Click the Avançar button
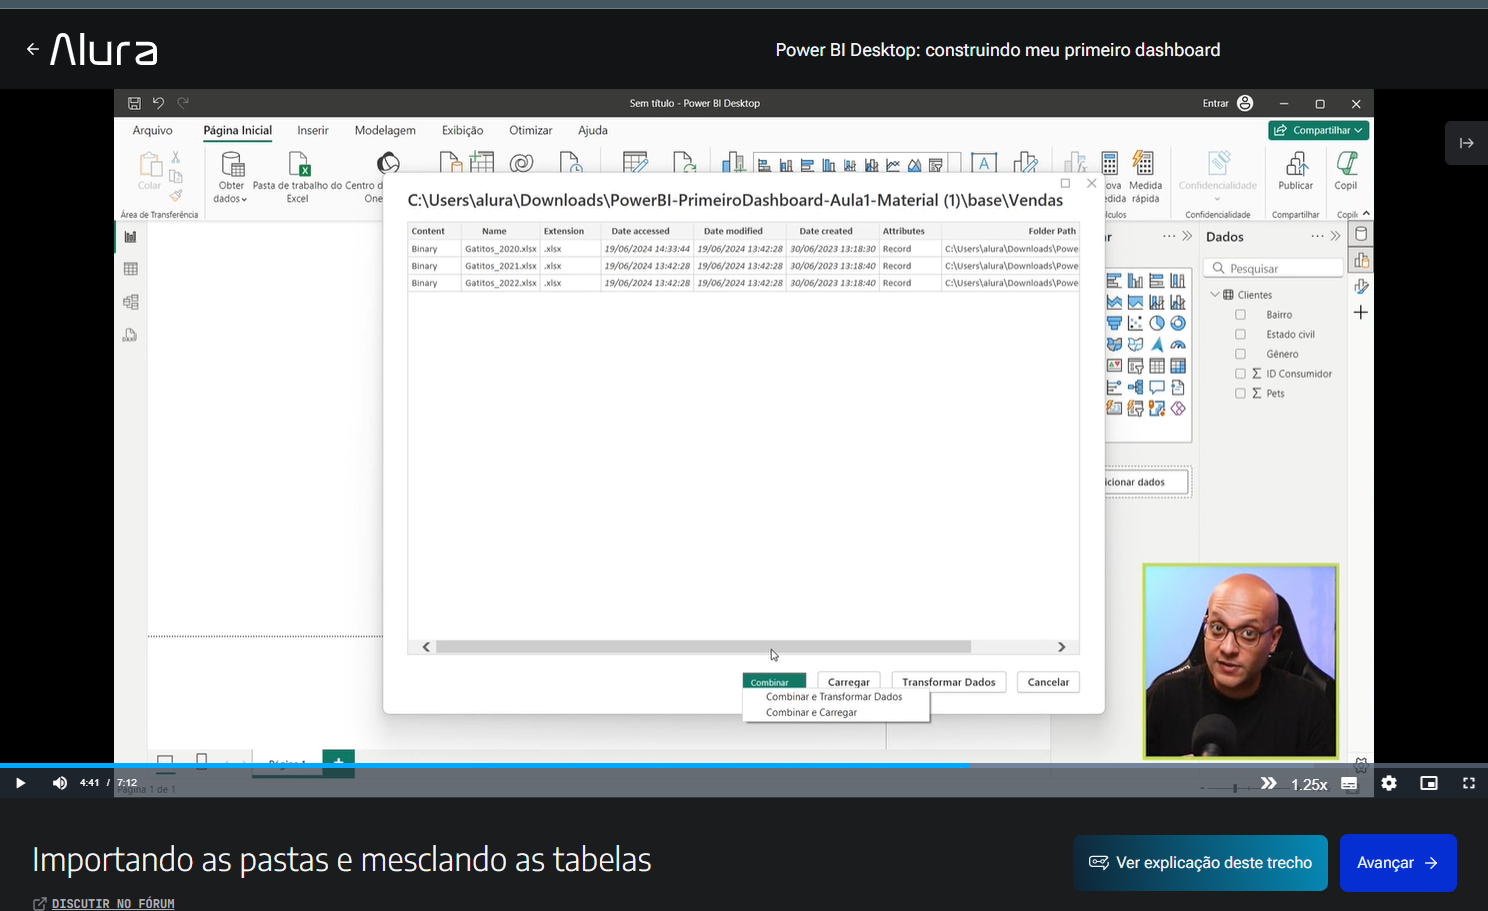Viewport: 1488px width, 911px height. coord(1398,863)
